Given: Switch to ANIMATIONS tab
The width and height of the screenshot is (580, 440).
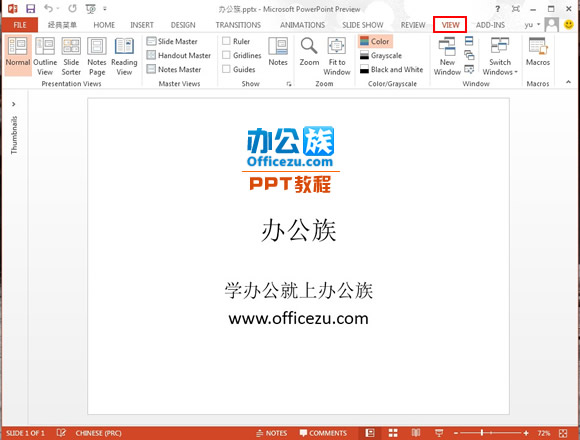Looking at the screenshot, I should point(302,25).
